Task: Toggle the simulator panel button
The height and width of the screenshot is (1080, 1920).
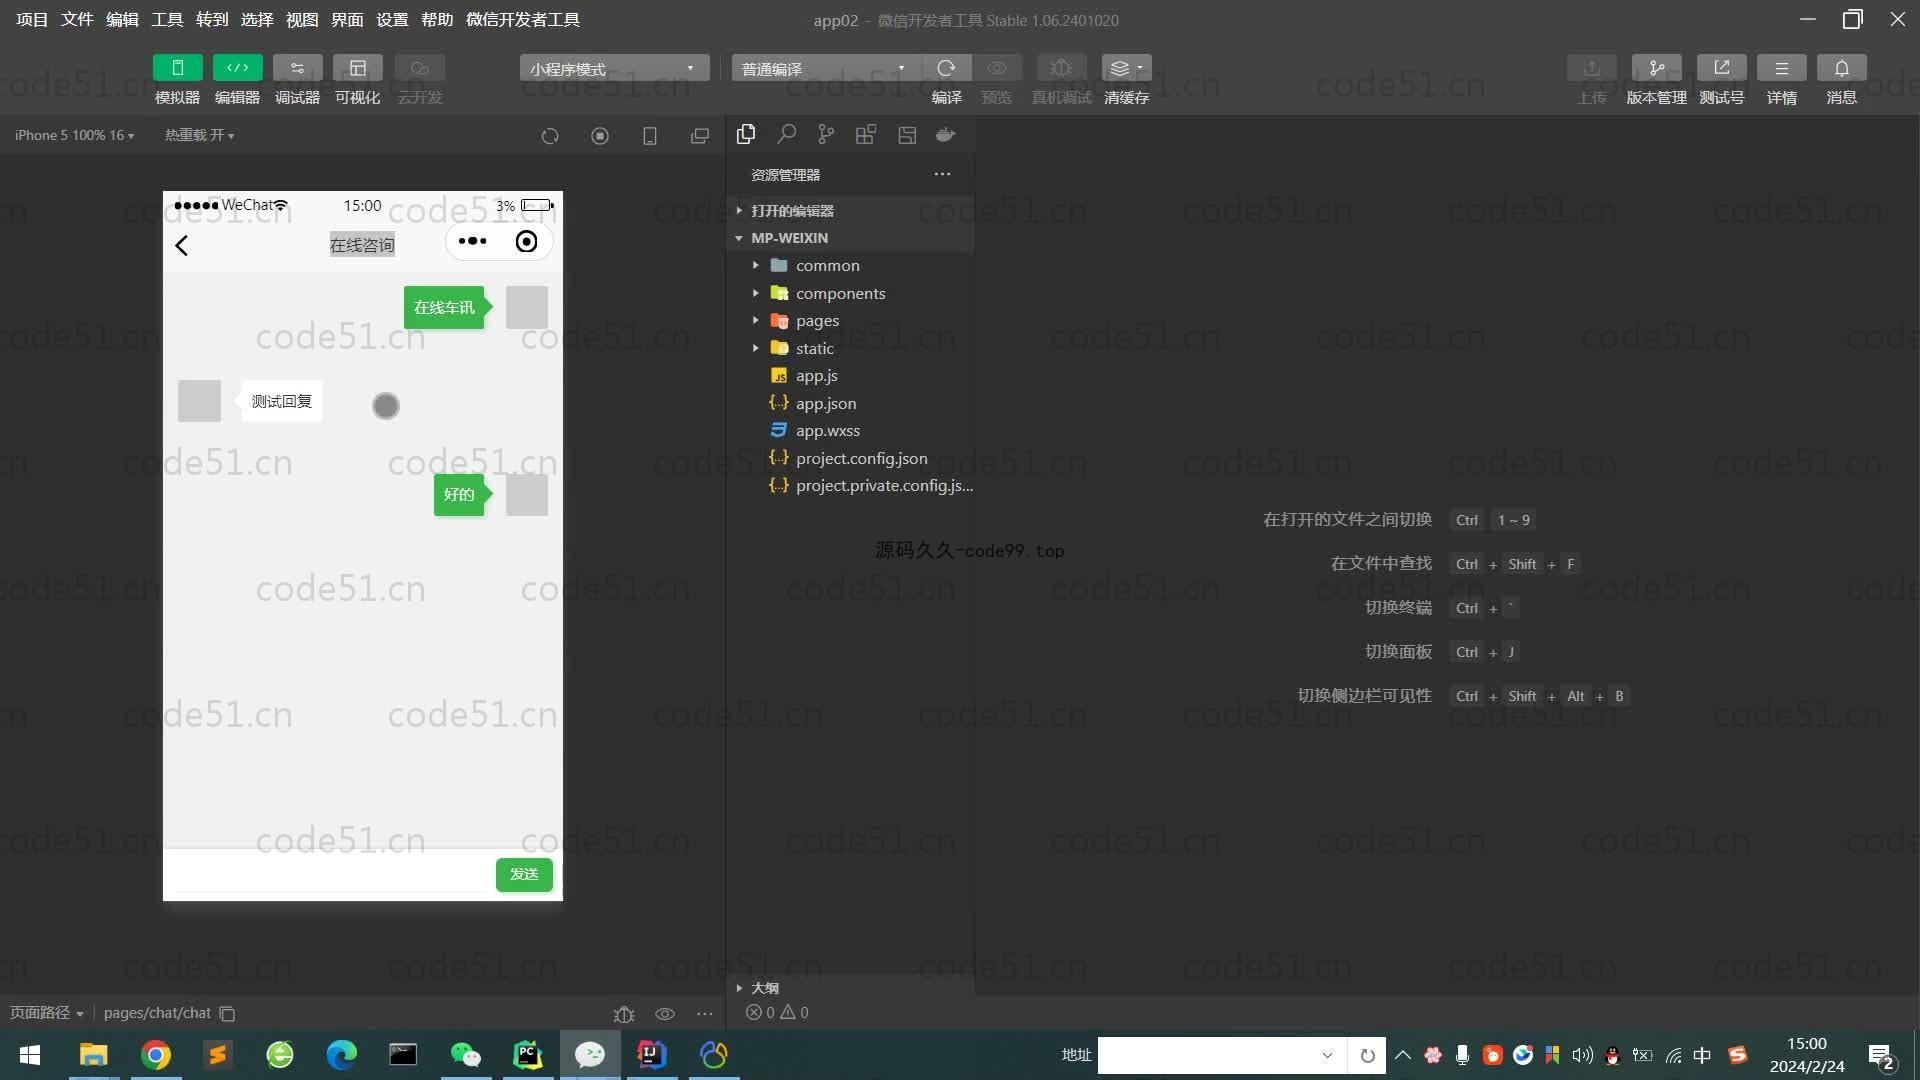Action: pyautogui.click(x=177, y=68)
